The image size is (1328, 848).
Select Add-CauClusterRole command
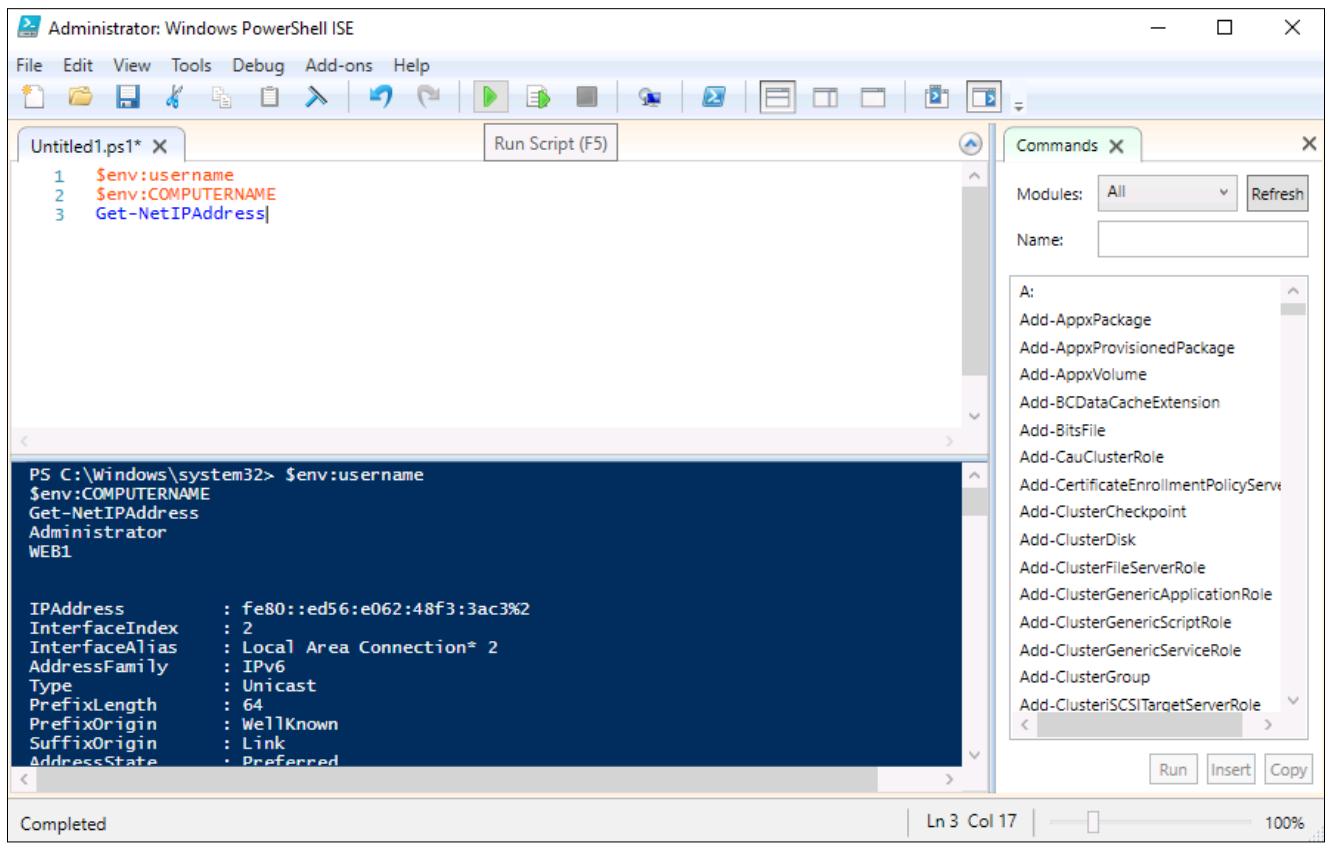click(x=1092, y=457)
